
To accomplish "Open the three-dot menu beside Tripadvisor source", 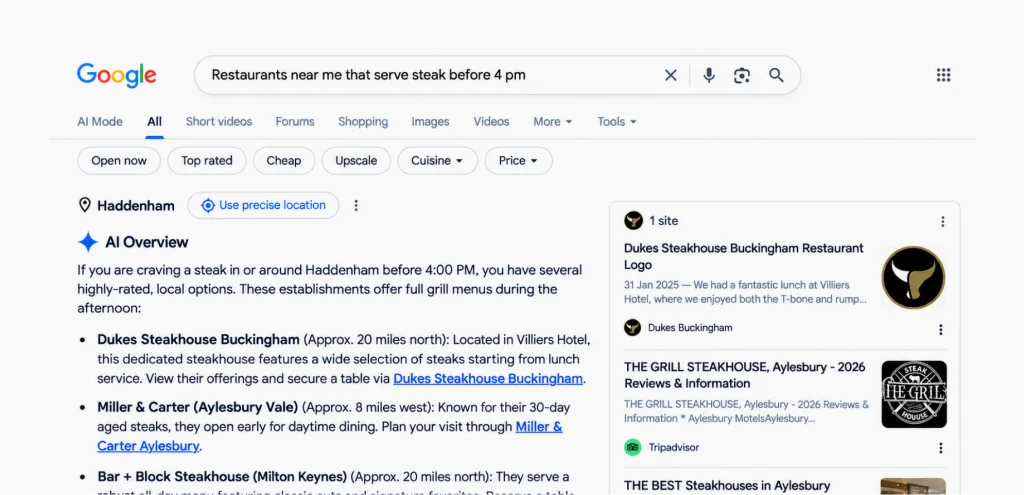I will tap(940, 448).
